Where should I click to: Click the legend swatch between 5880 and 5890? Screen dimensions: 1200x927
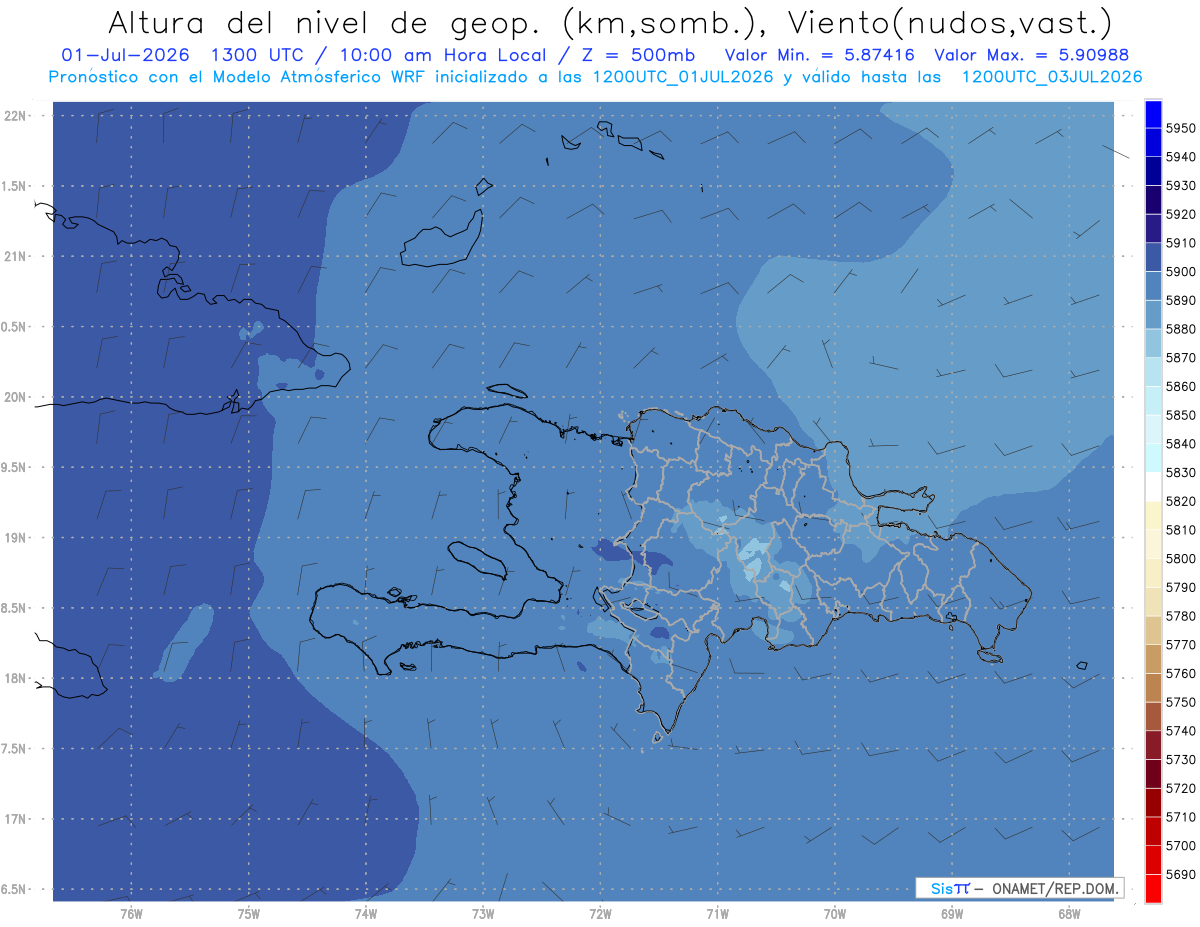(1153, 314)
